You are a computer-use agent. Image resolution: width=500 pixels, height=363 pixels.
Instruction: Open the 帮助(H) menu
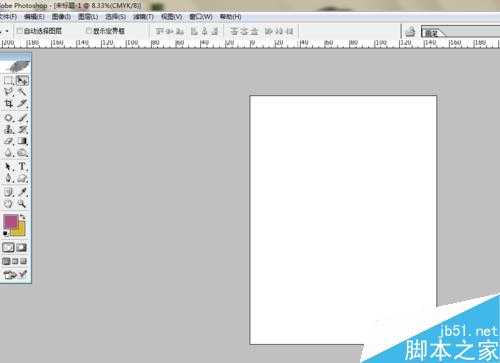230,17
